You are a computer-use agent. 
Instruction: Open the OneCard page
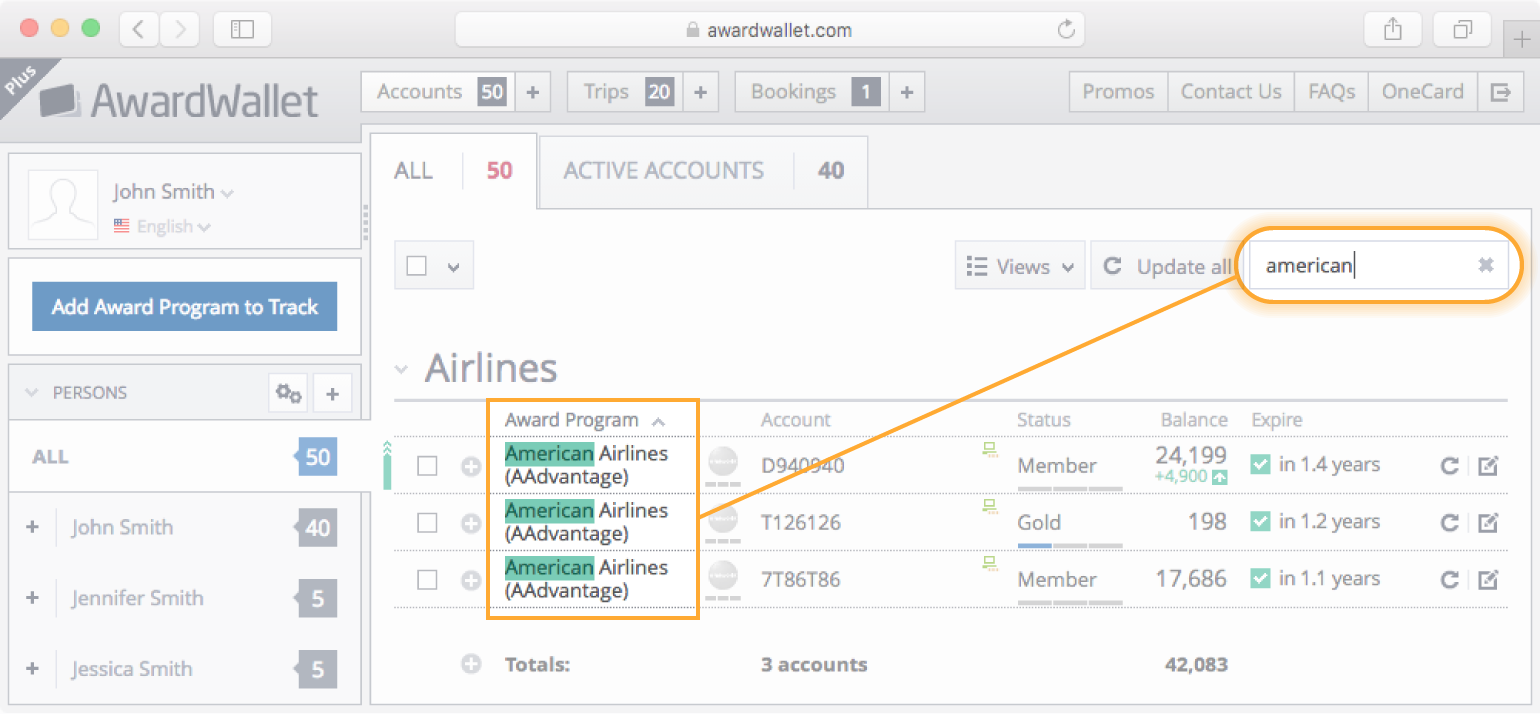pos(1423,92)
